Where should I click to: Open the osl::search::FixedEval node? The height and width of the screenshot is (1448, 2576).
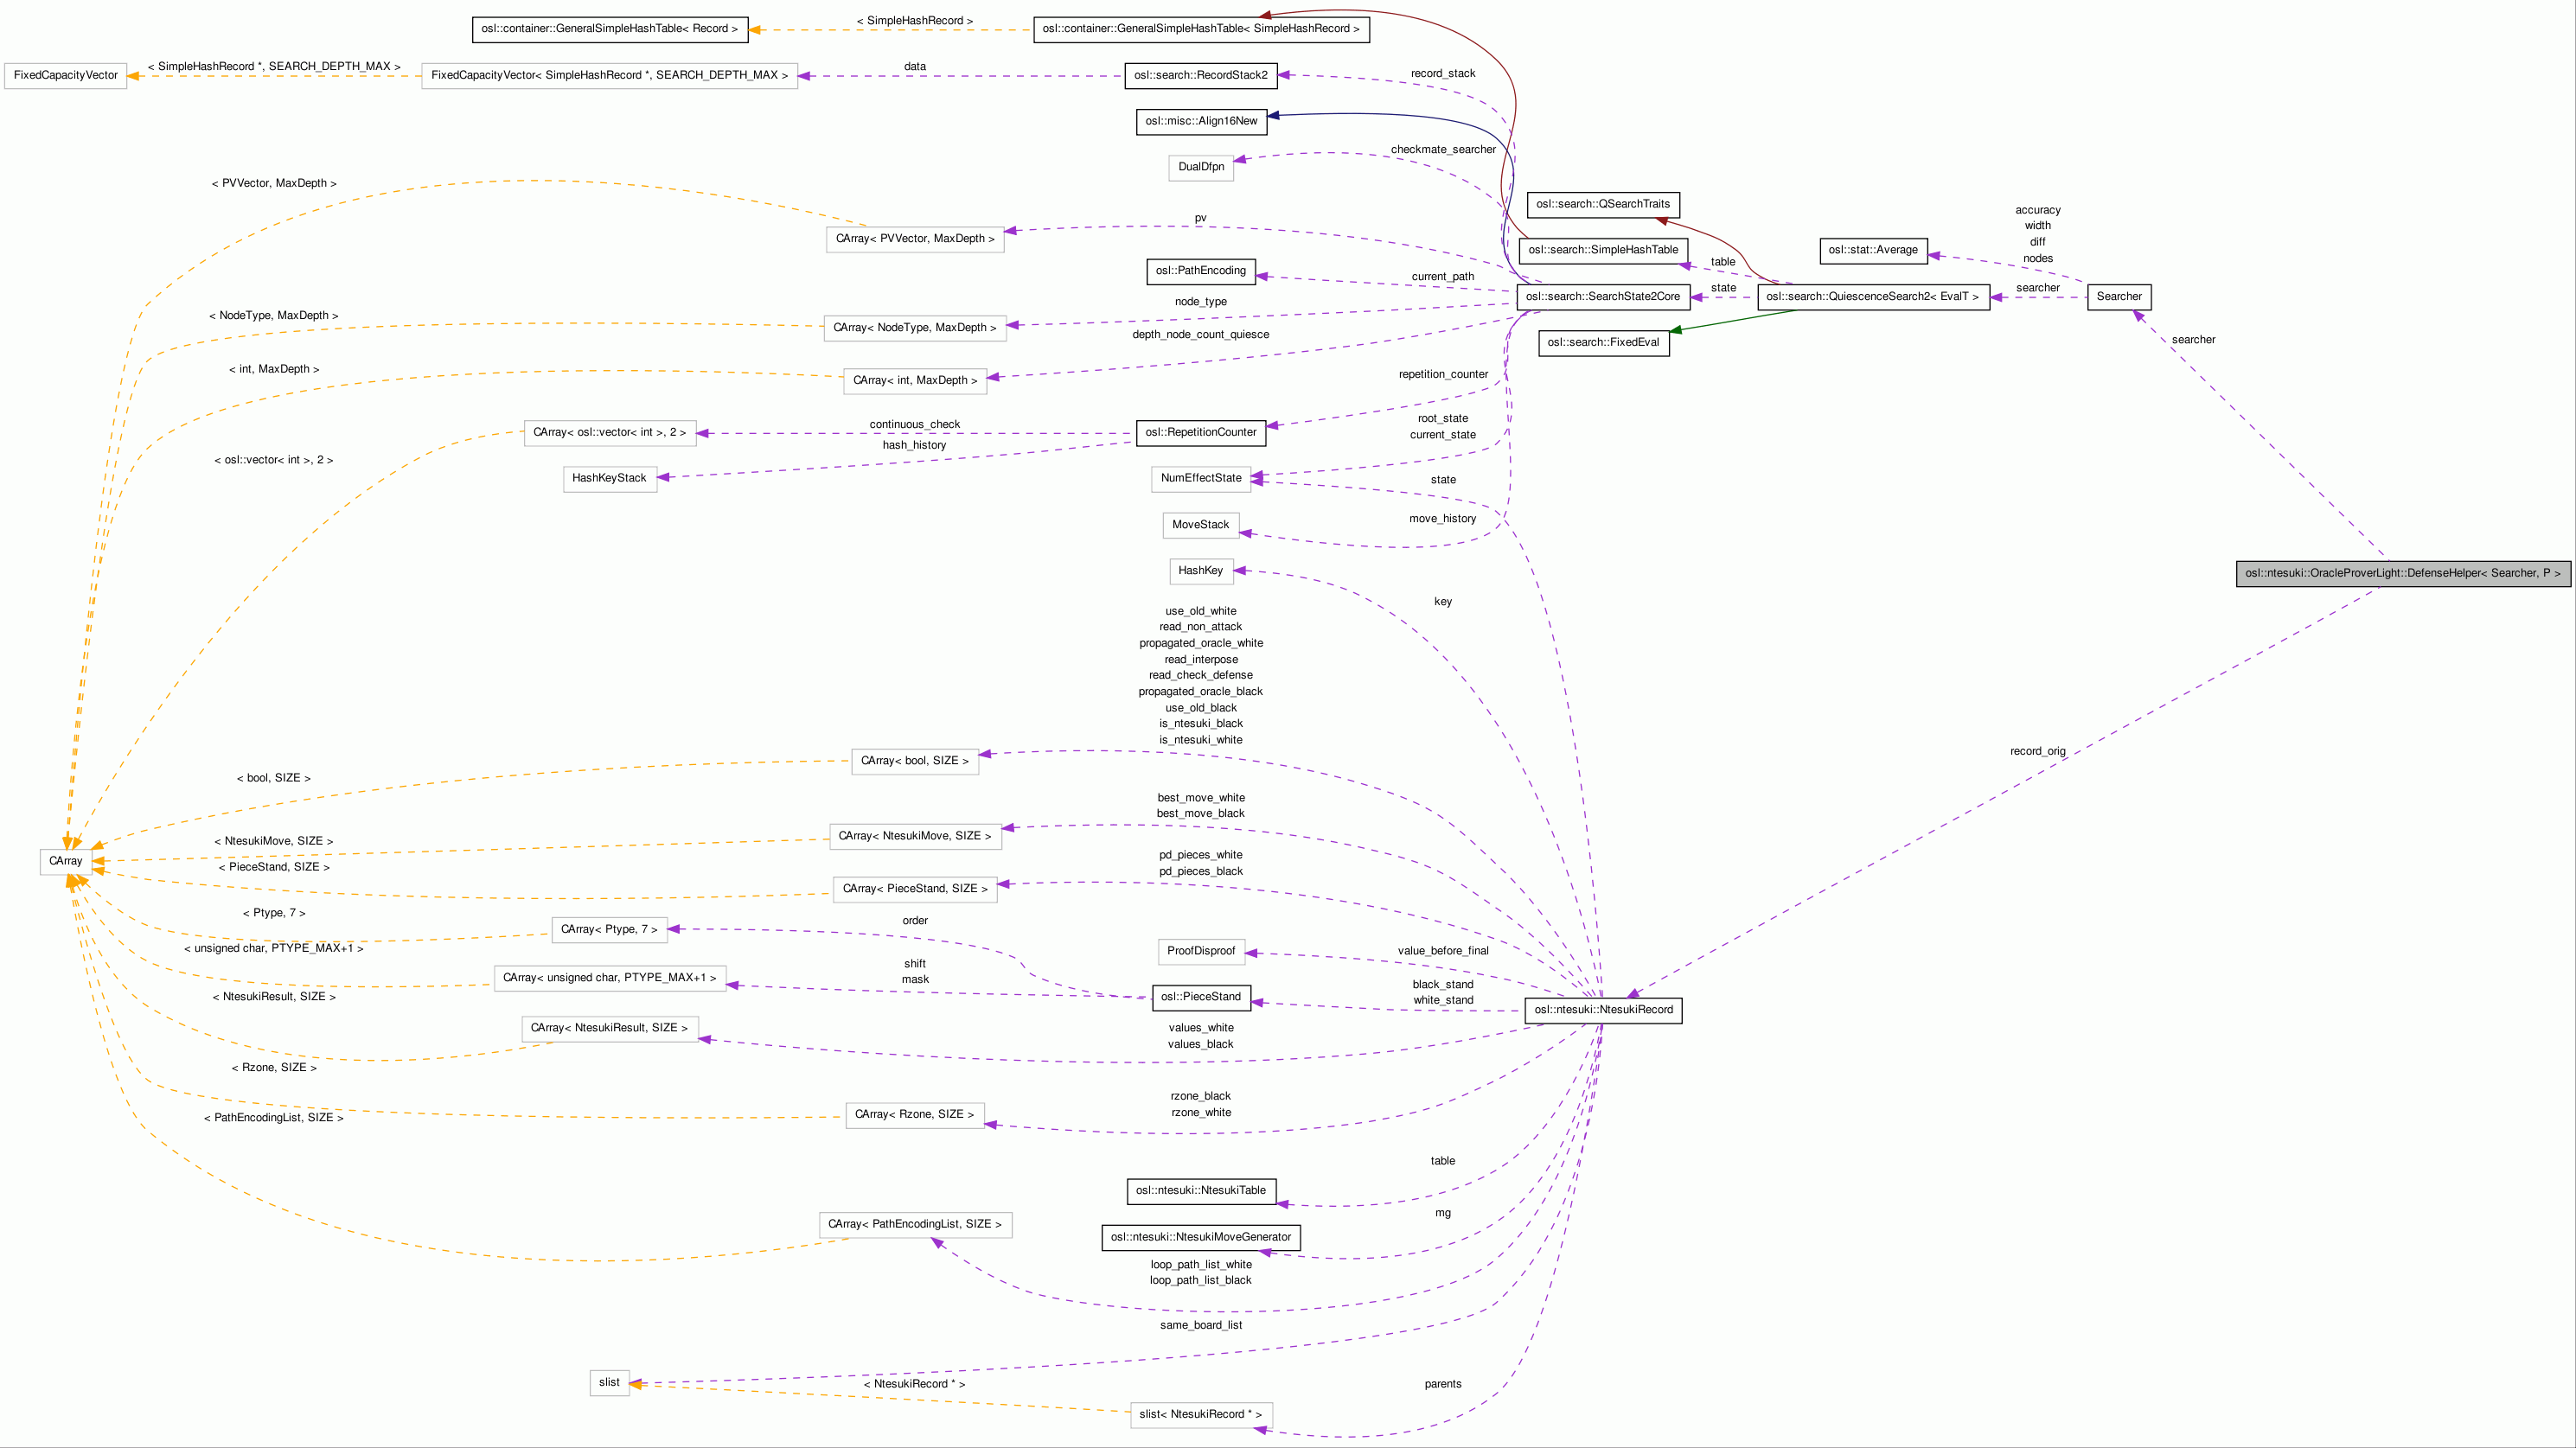coord(1602,343)
